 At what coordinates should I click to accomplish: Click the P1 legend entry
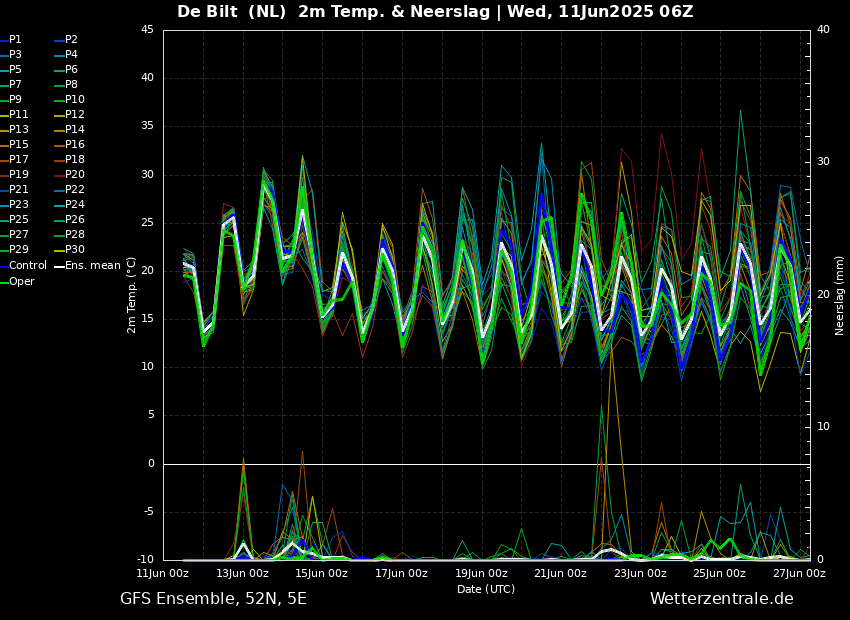tap(15, 40)
